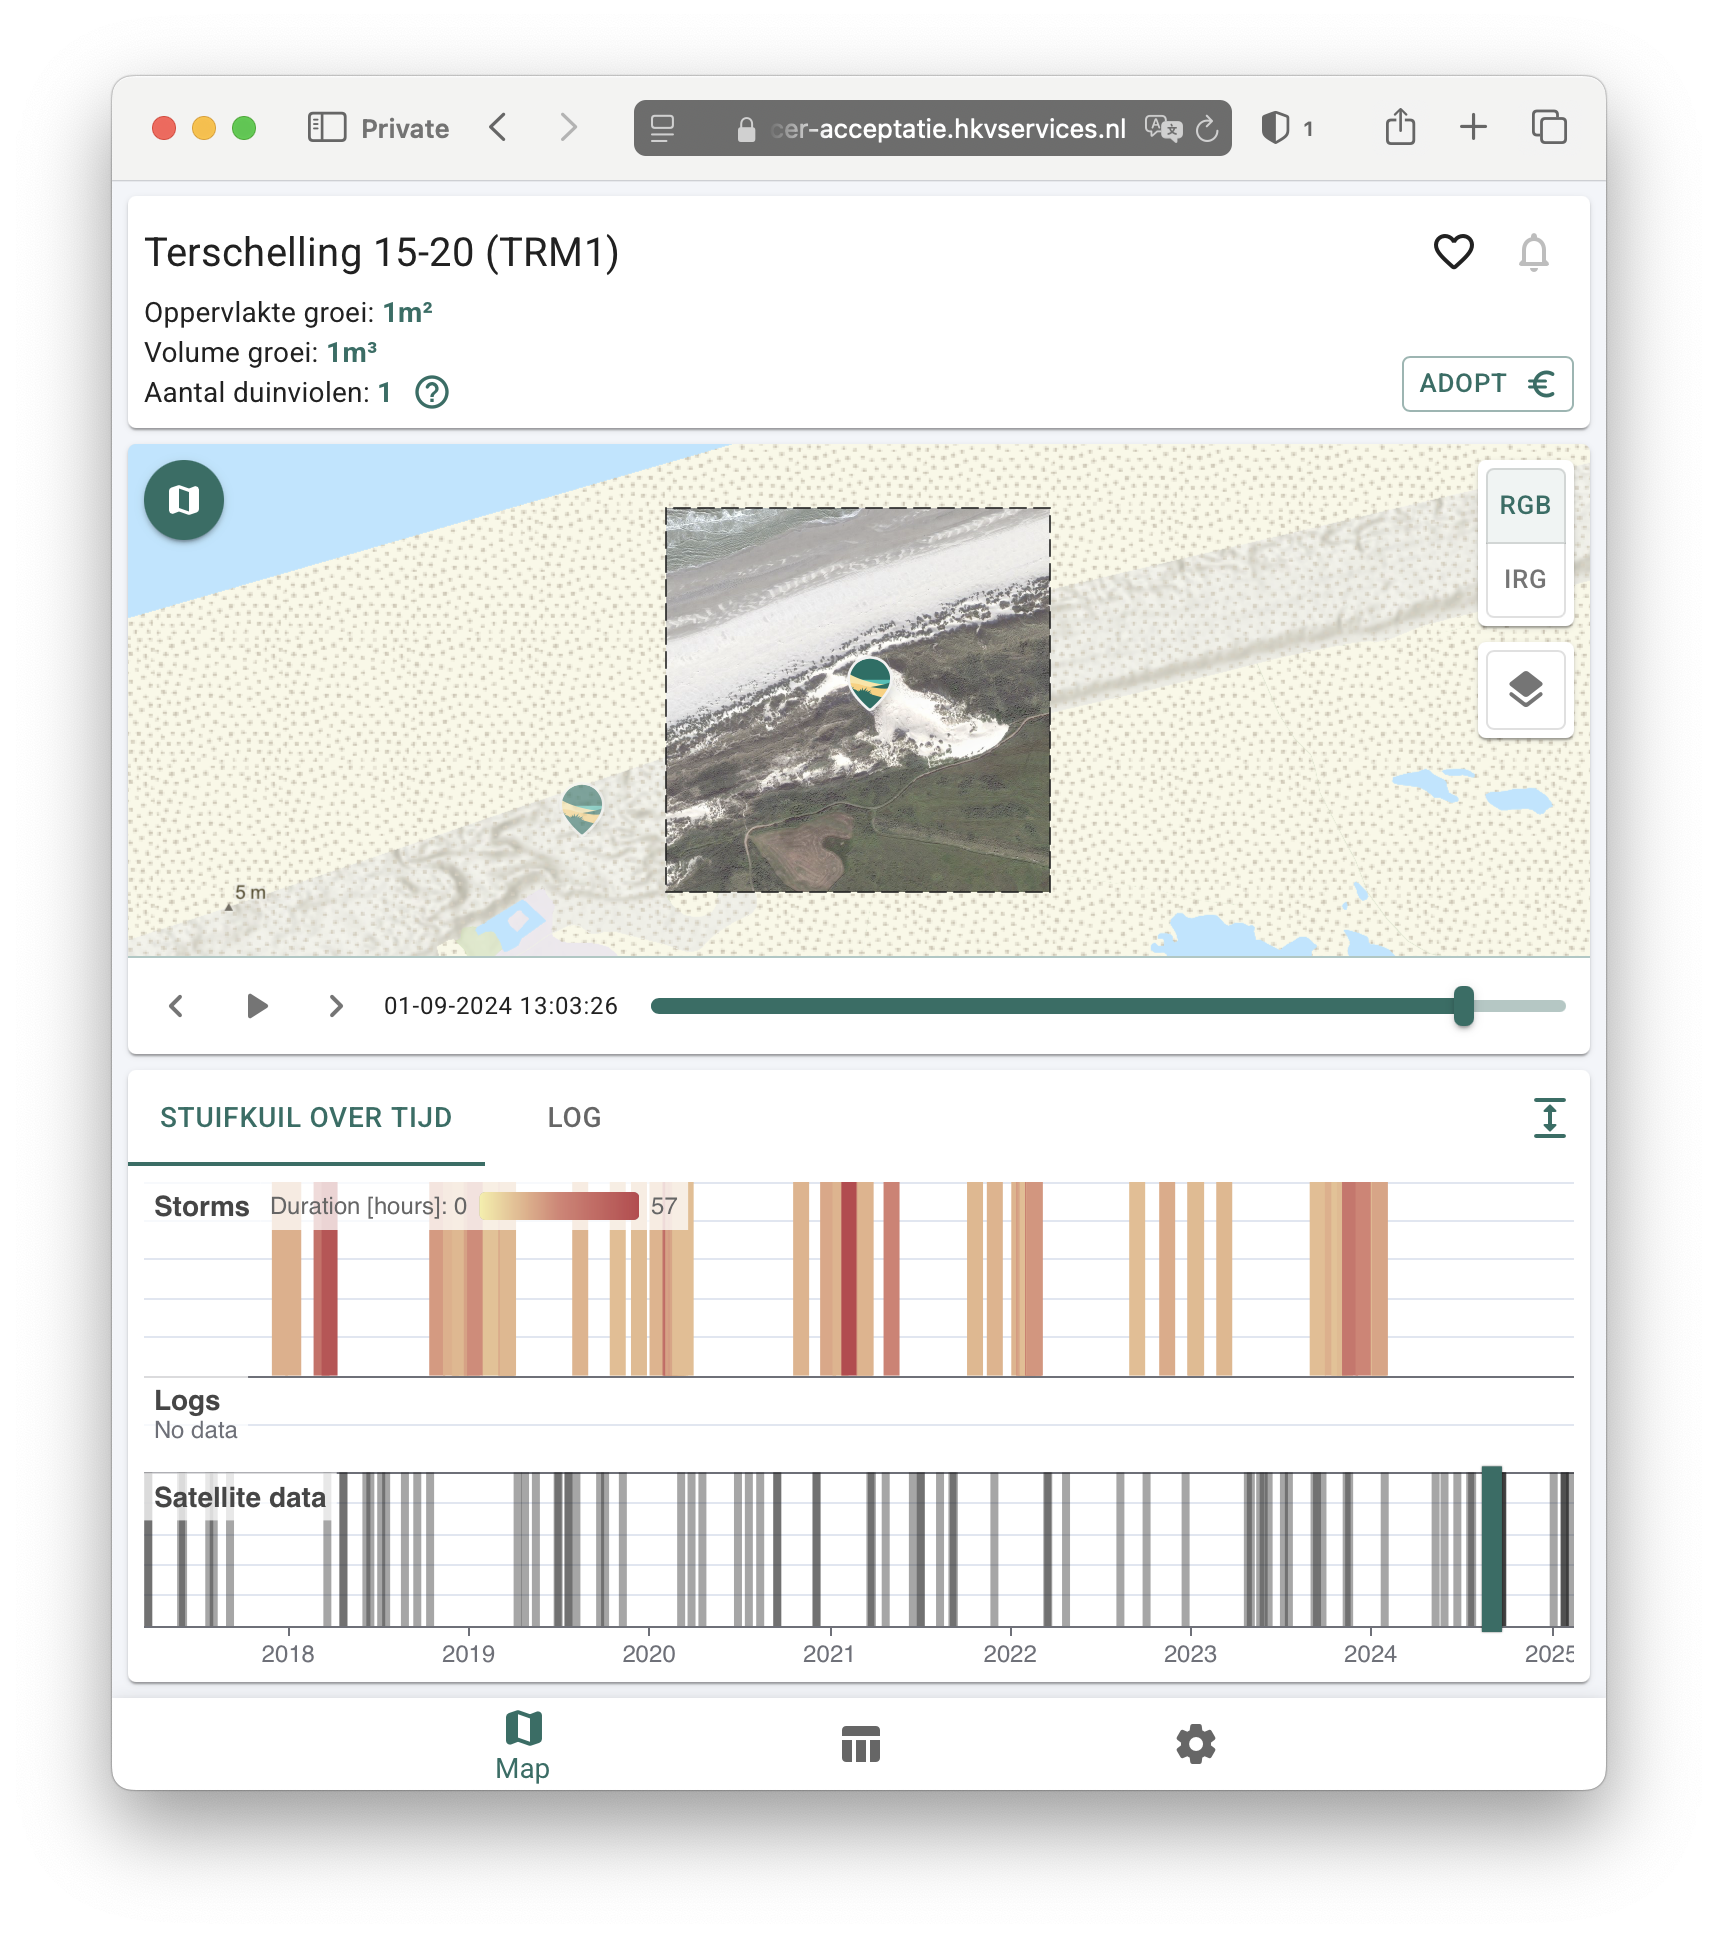Open the Stuifkuil over tijd tab

pyautogui.click(x=306, y=1118)
